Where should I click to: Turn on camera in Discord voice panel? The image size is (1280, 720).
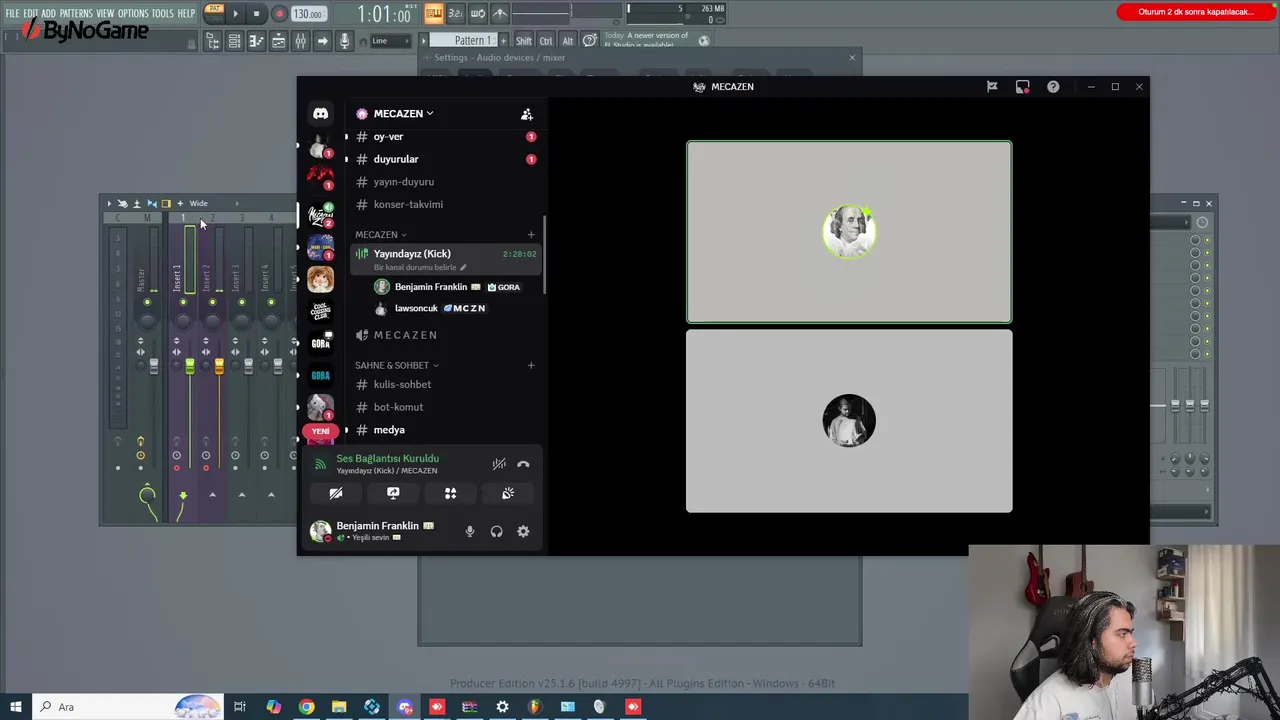(336, 493)
